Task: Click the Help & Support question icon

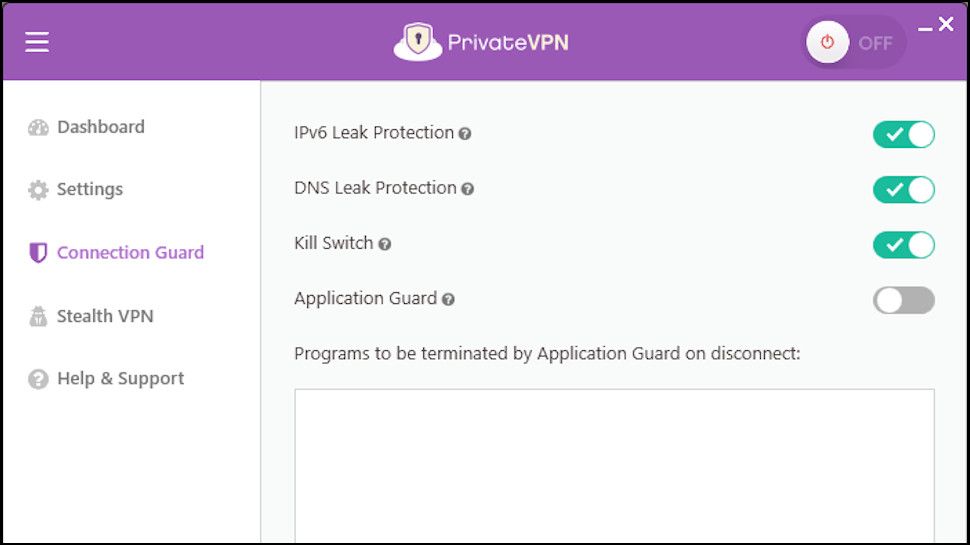Action: 38,379
